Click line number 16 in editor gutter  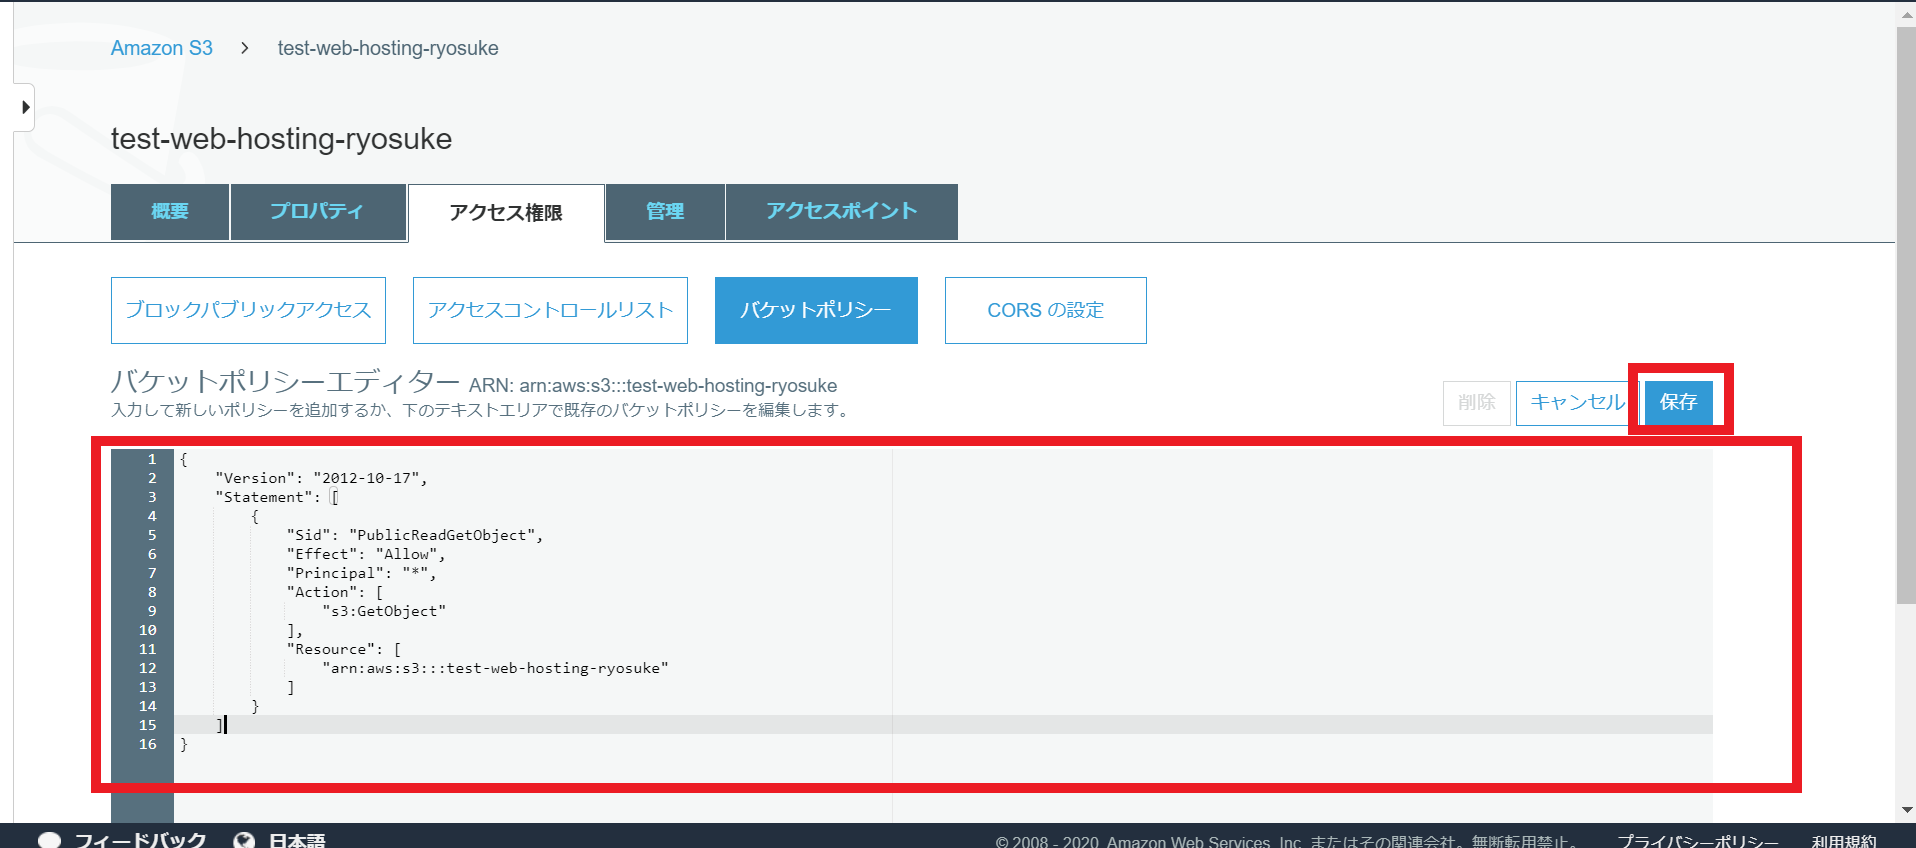pos(148,744)
